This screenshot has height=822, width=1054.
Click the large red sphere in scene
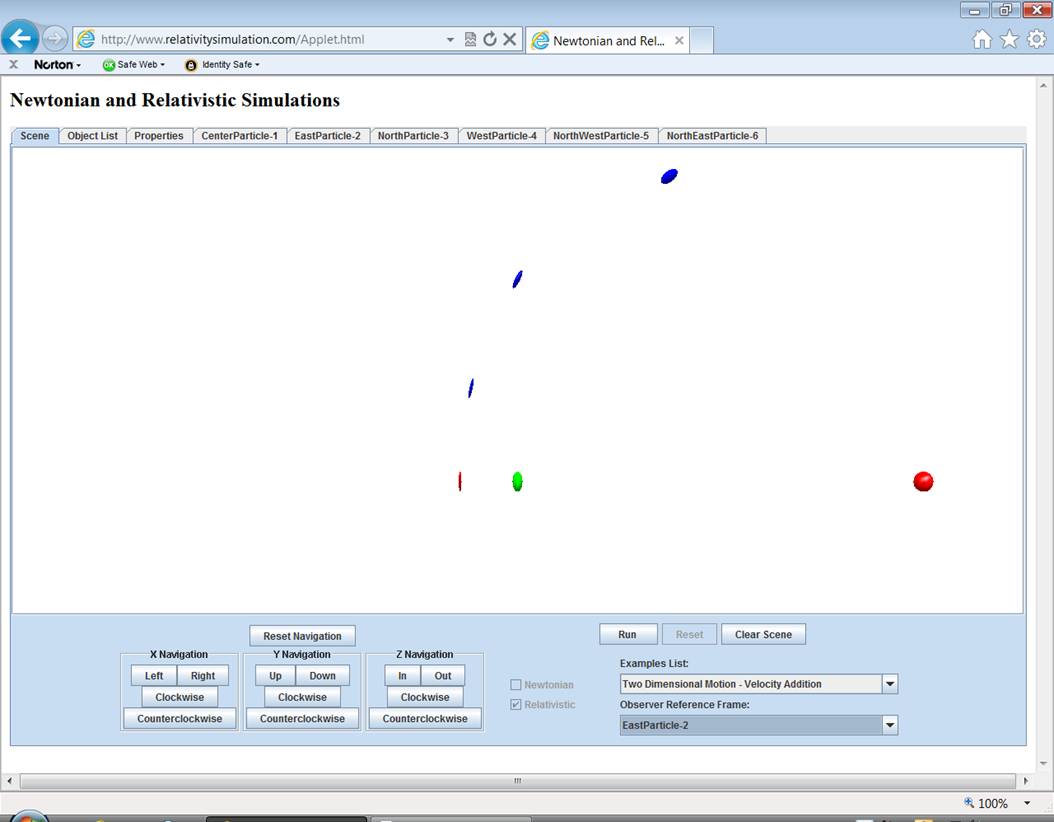pyautogui.click(x=923, y=482)
